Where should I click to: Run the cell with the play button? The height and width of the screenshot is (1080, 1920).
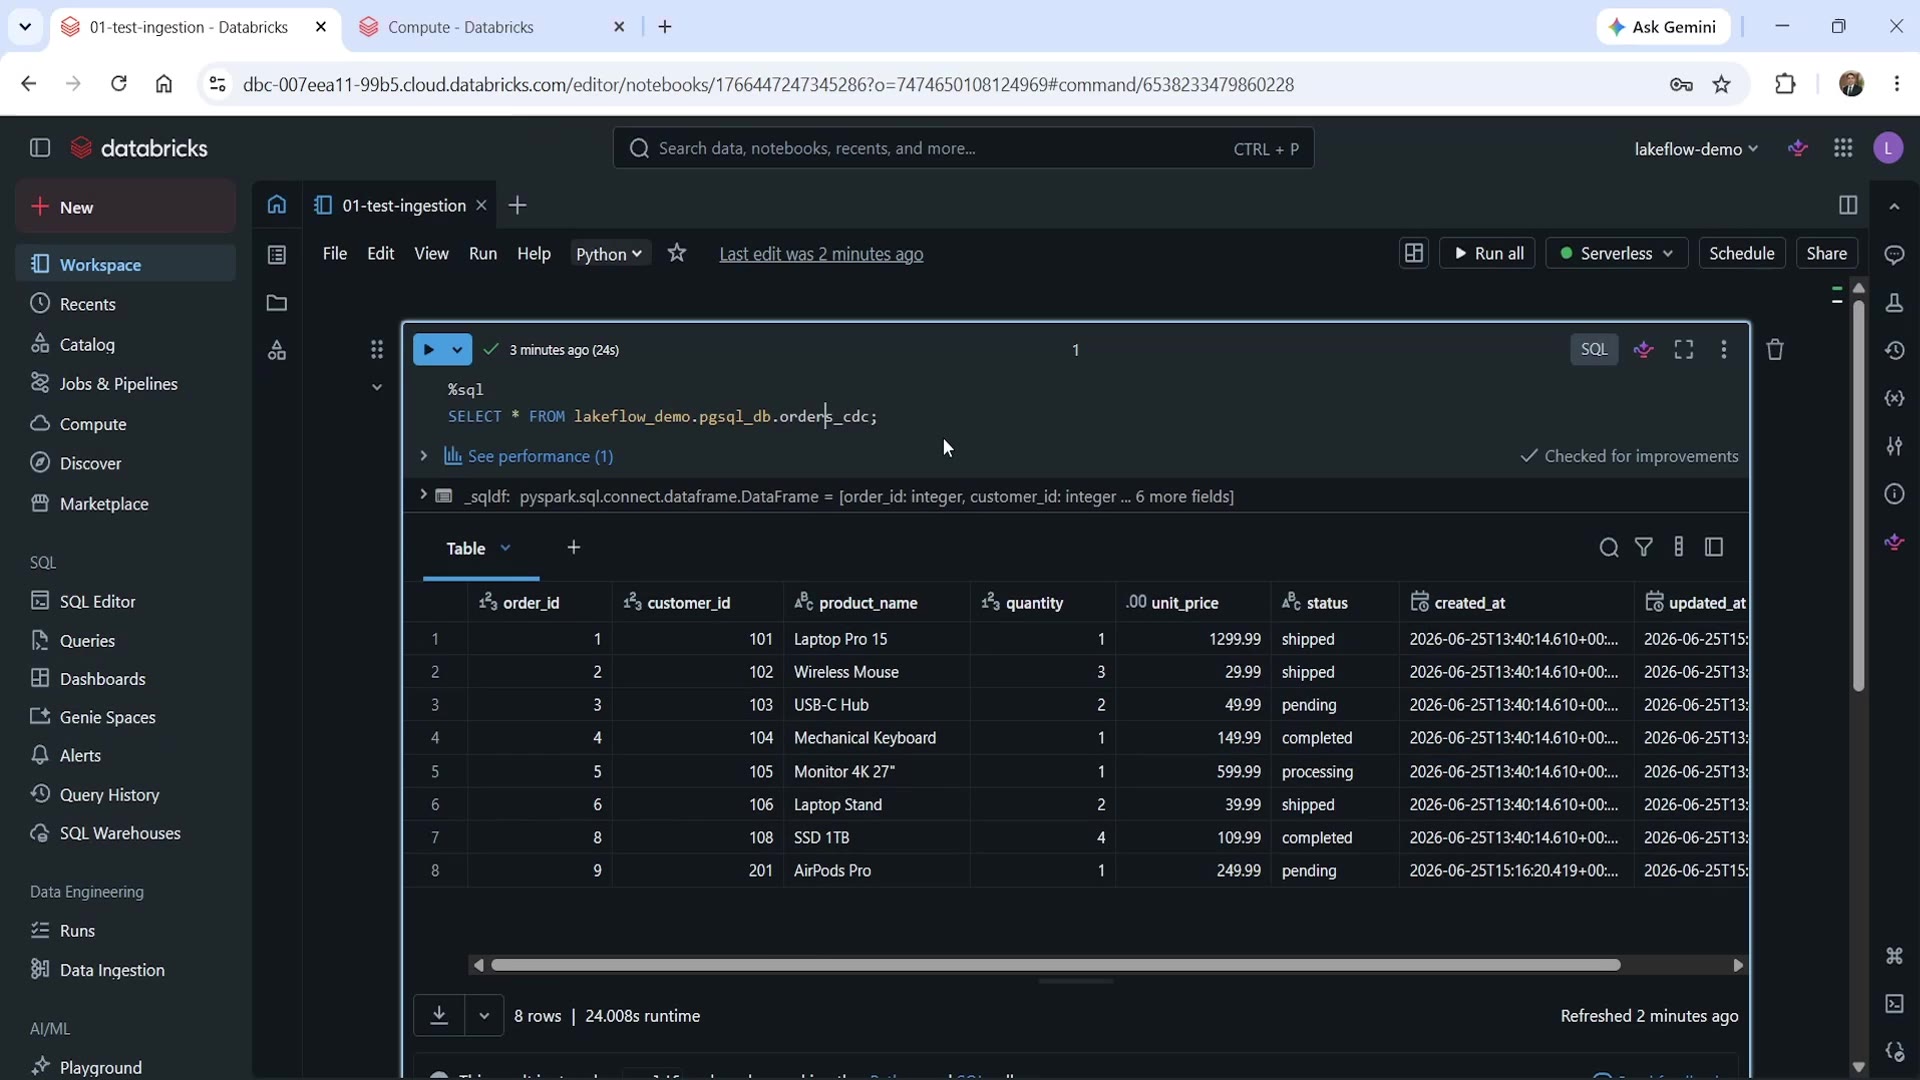tap(428, 349)
